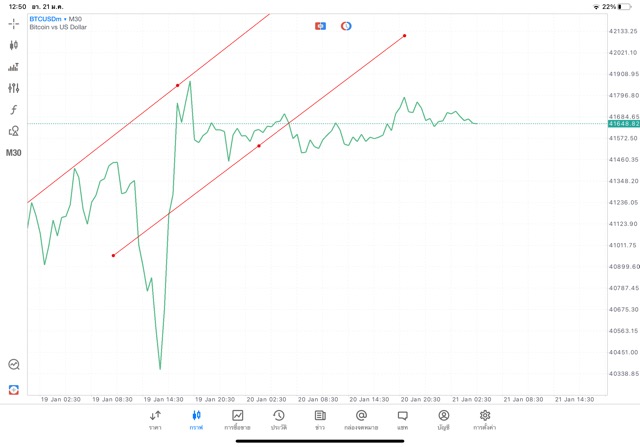
Task: Open the ประวัติ history tab
Action: point(278,419)
